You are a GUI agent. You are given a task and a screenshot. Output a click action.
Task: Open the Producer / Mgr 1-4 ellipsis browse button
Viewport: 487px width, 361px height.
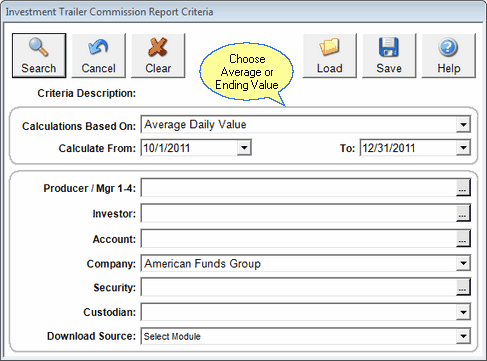point(463,188)
